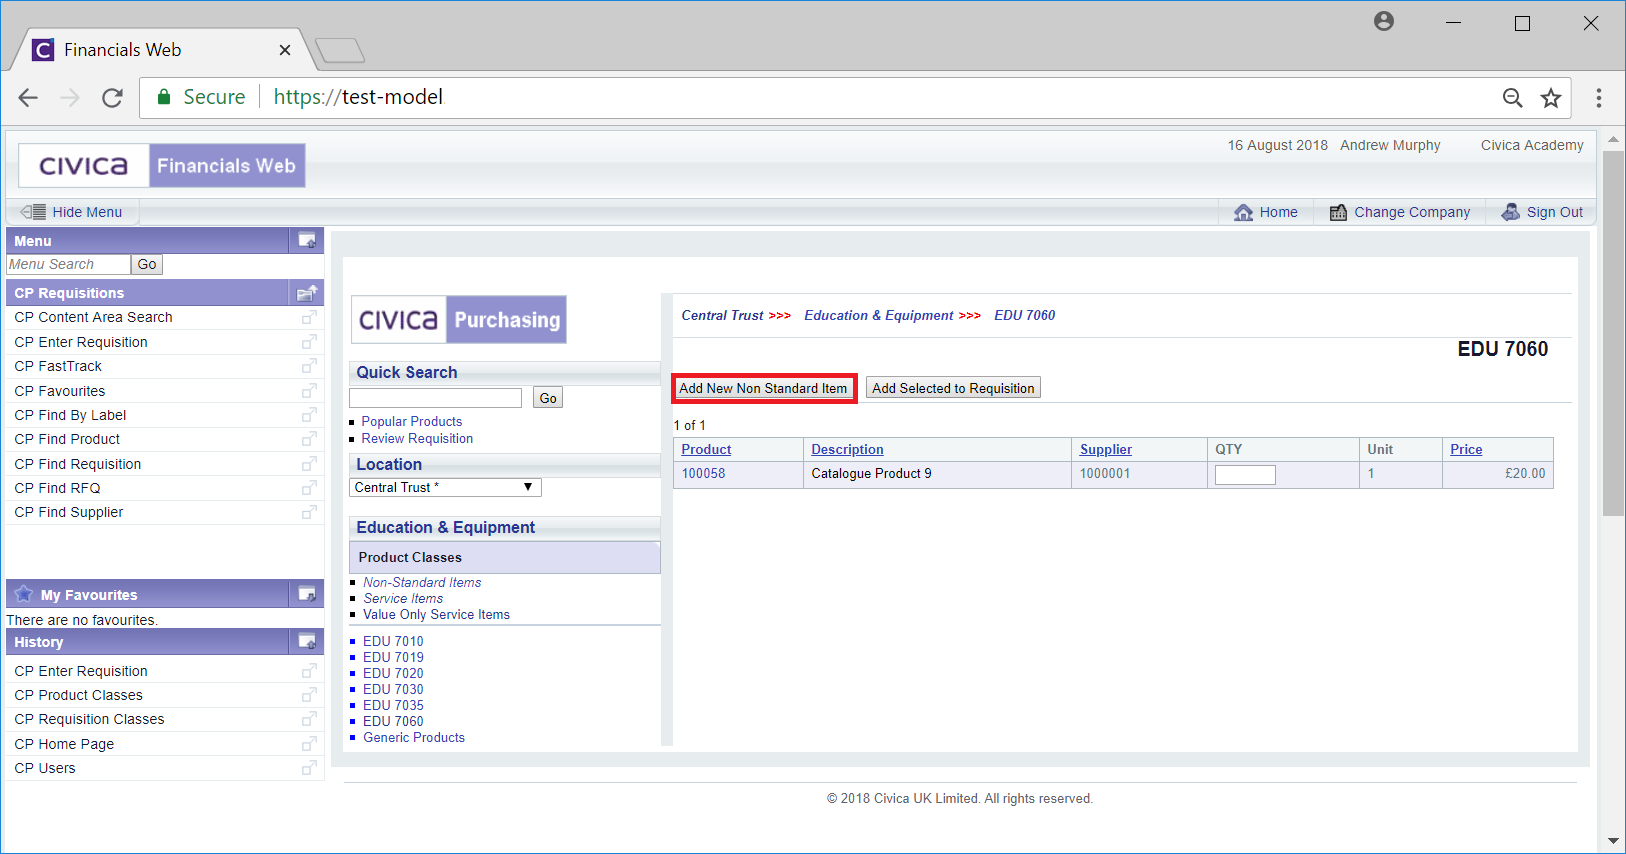1626x854 pixels.
Task: Click the Quick Search text field
Action: 435,398
